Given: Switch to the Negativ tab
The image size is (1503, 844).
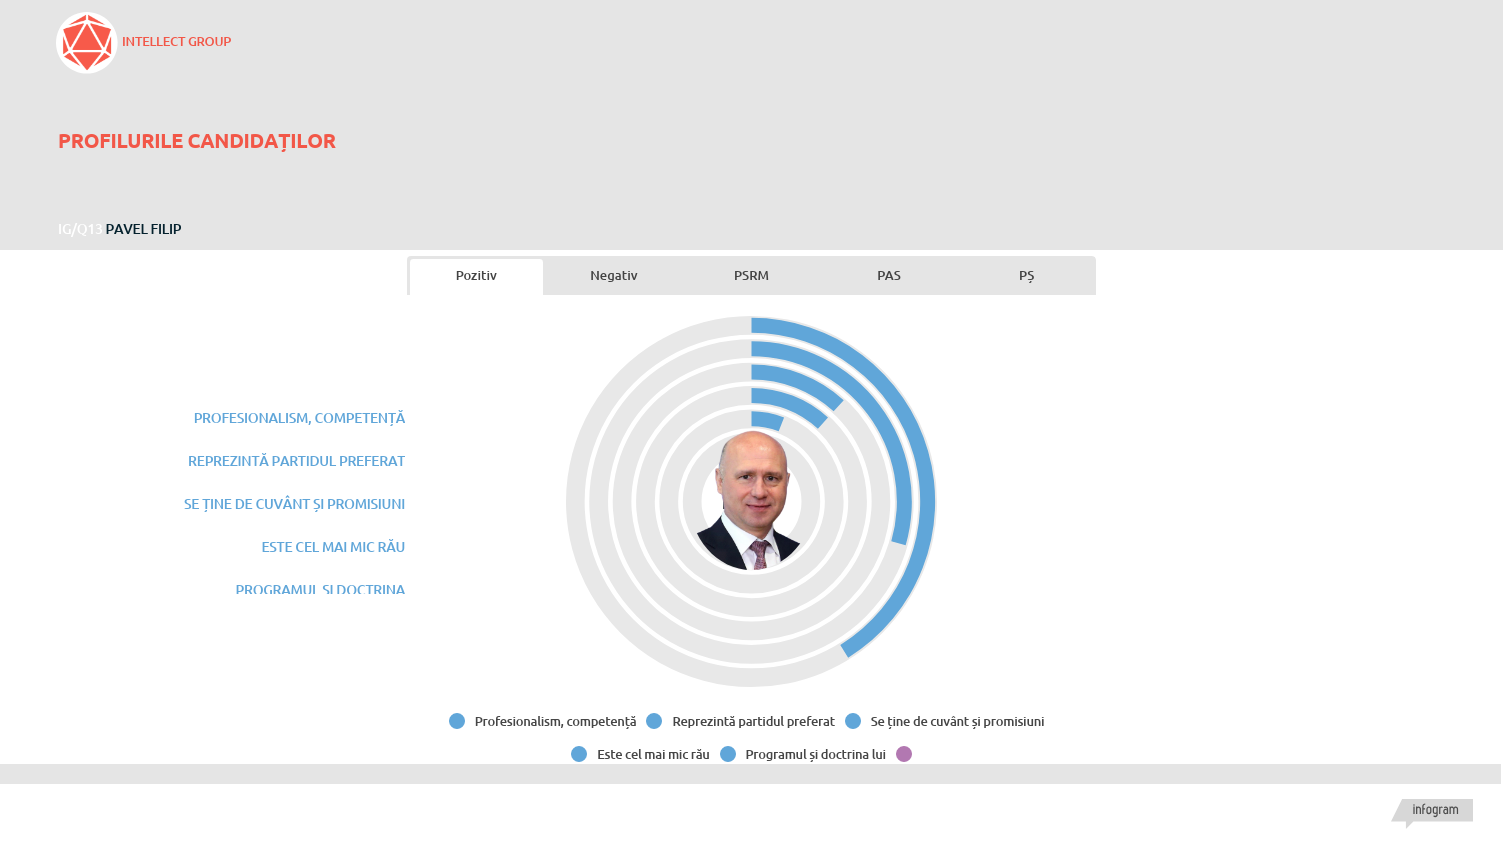Looking at the screenshot, I should click(613, 276).
